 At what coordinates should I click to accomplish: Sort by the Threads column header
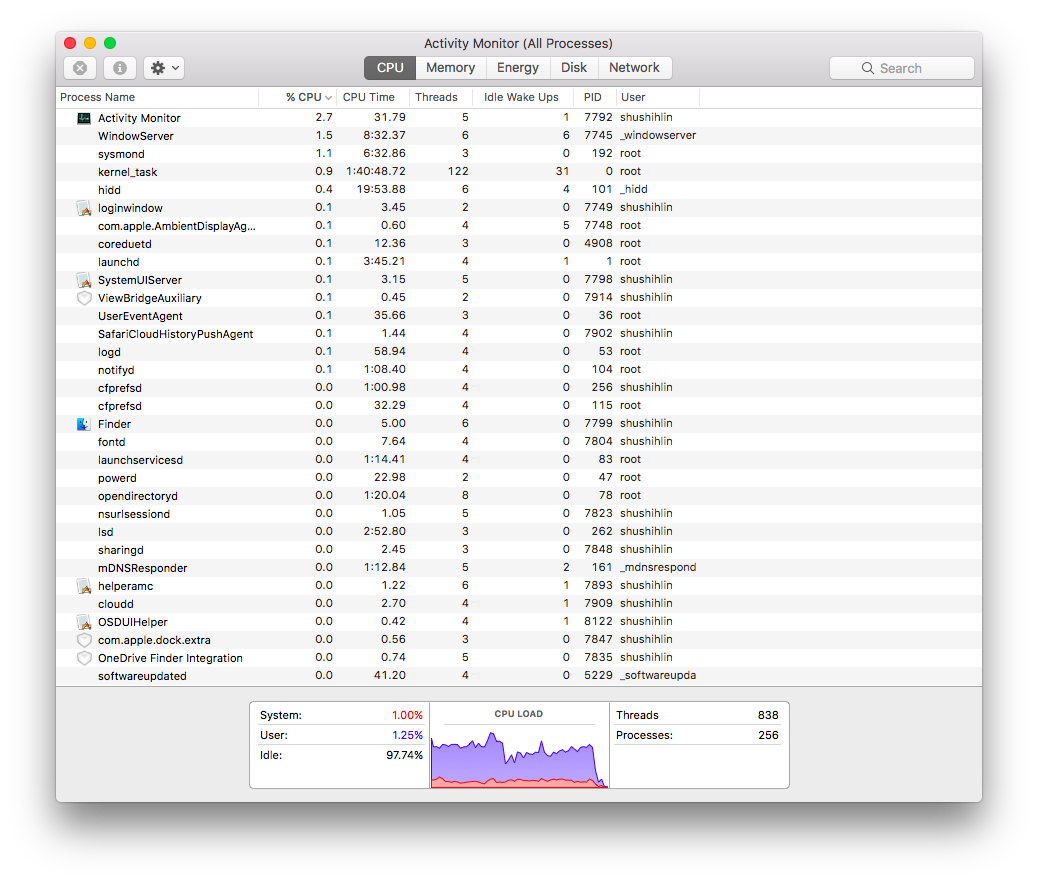pyautogui.click(x=441, y=97)
